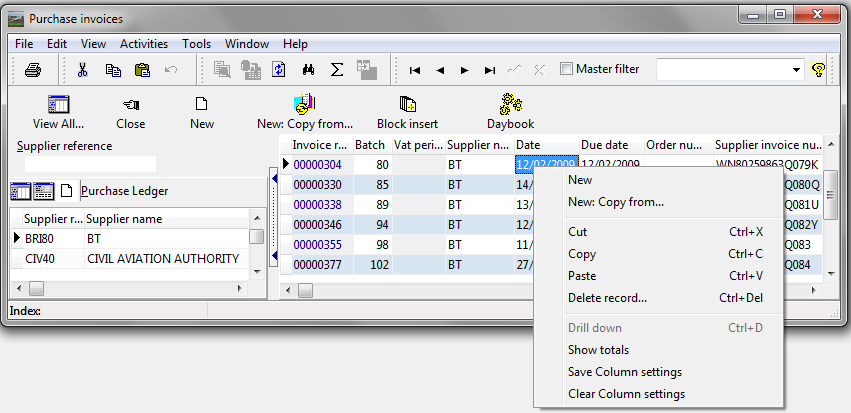Open the Activities menu

tap(144, 44)
